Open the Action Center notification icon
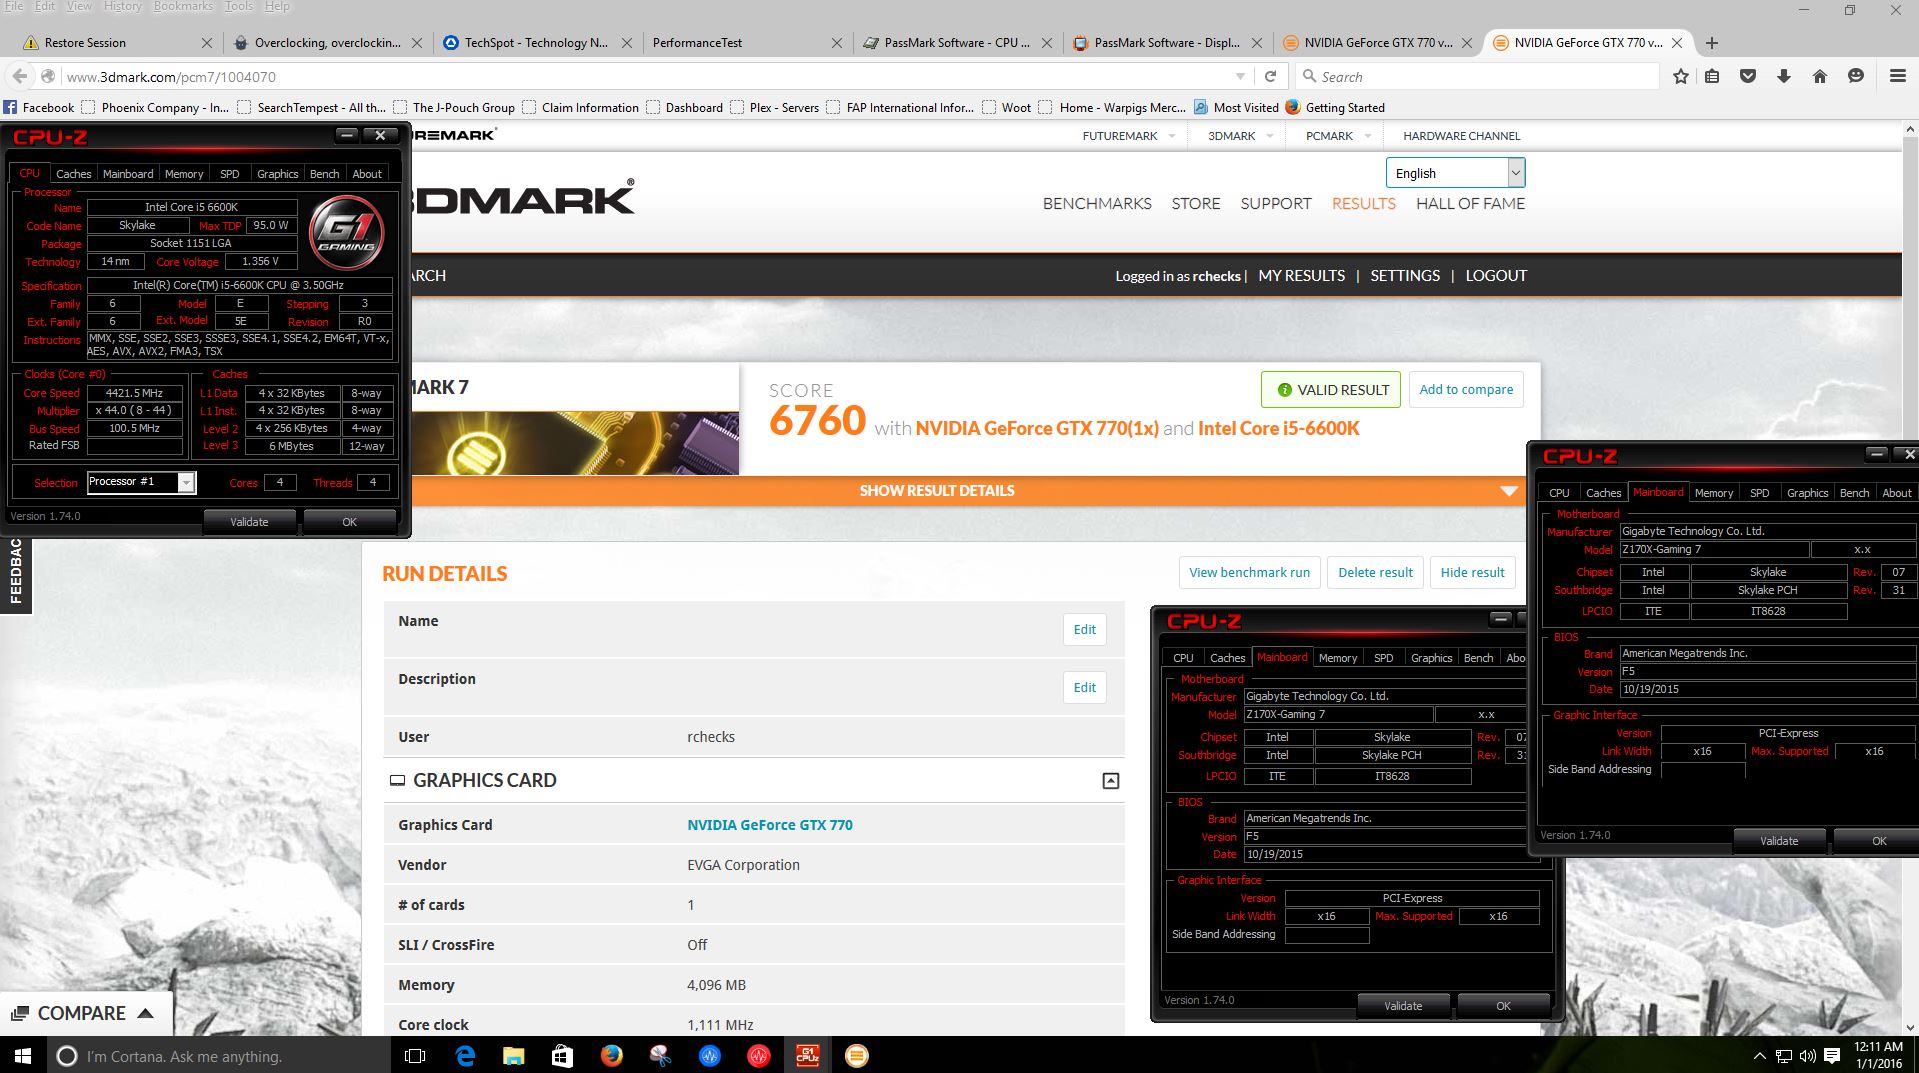Screen dimensions: 1919x1073 [1832, 1056]
